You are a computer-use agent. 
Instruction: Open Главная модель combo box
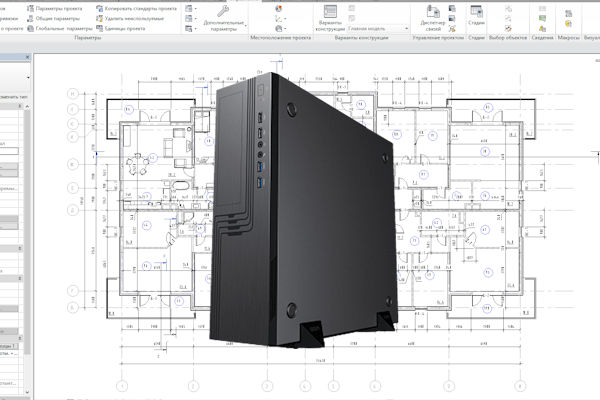[x=378, y=28]
